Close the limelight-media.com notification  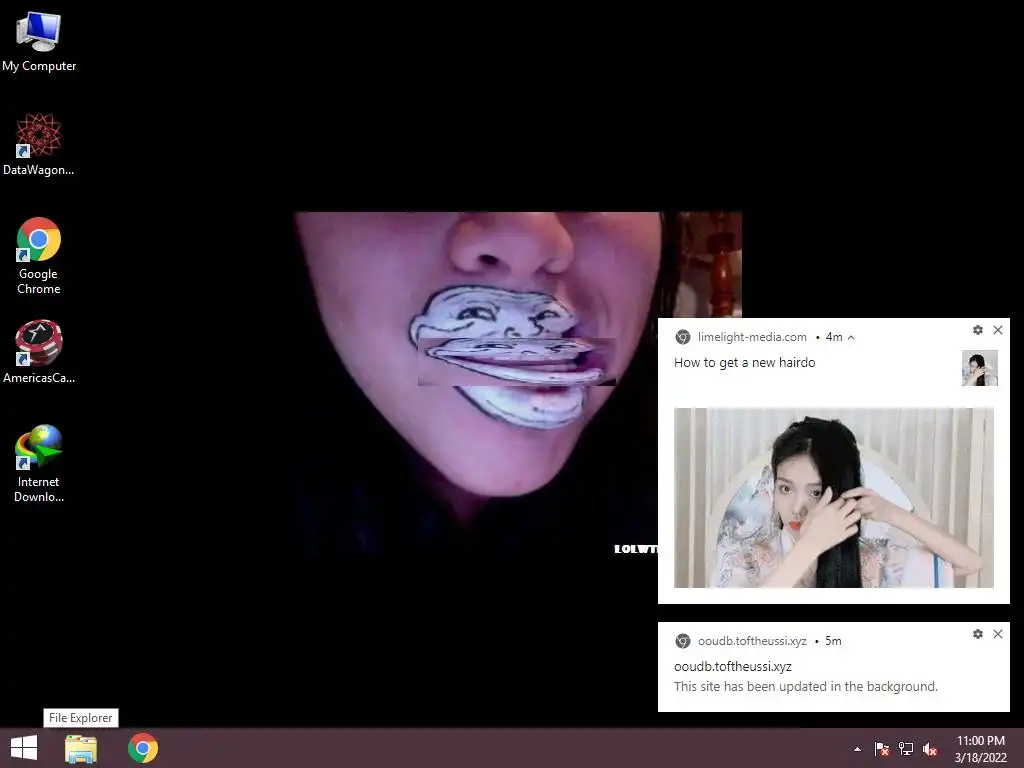(x=998, y=330)
